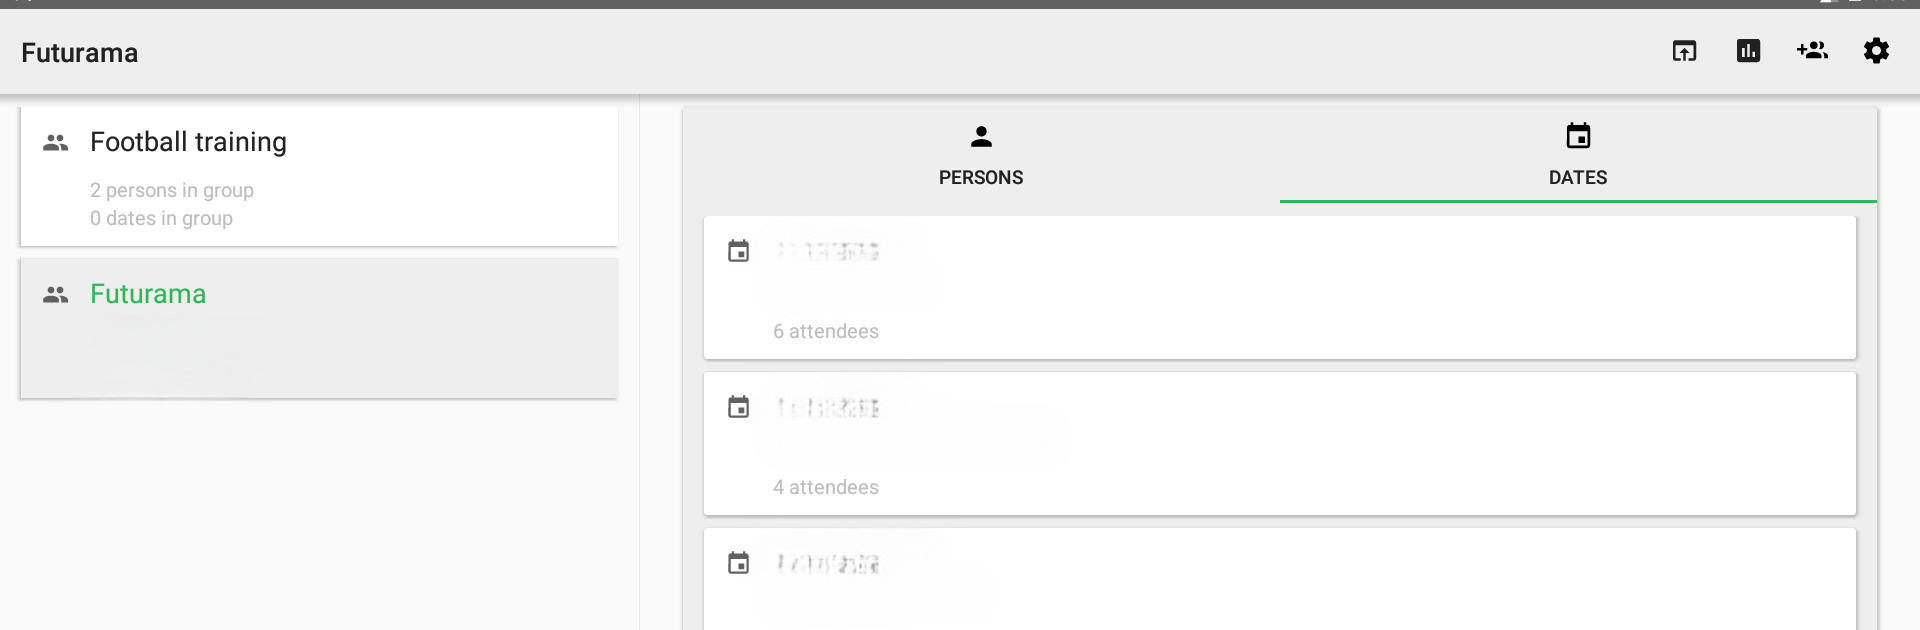Select the green Futurama group name
Screen dimensions: 1920x630
tap(148, 294)
